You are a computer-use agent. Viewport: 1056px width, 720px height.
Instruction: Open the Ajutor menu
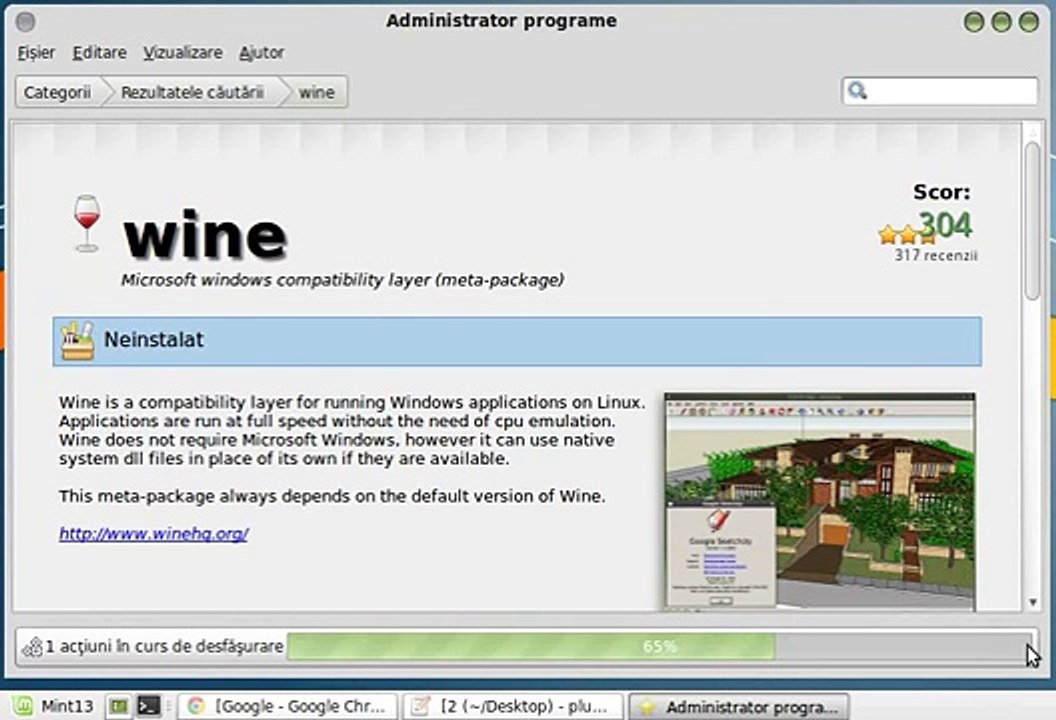point(262,53)
